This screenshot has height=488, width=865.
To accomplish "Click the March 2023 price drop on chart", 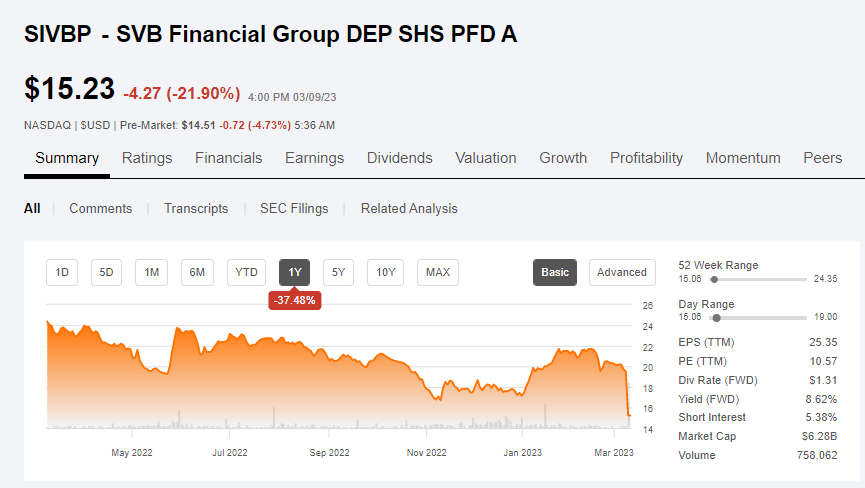I will pos(628,394).
